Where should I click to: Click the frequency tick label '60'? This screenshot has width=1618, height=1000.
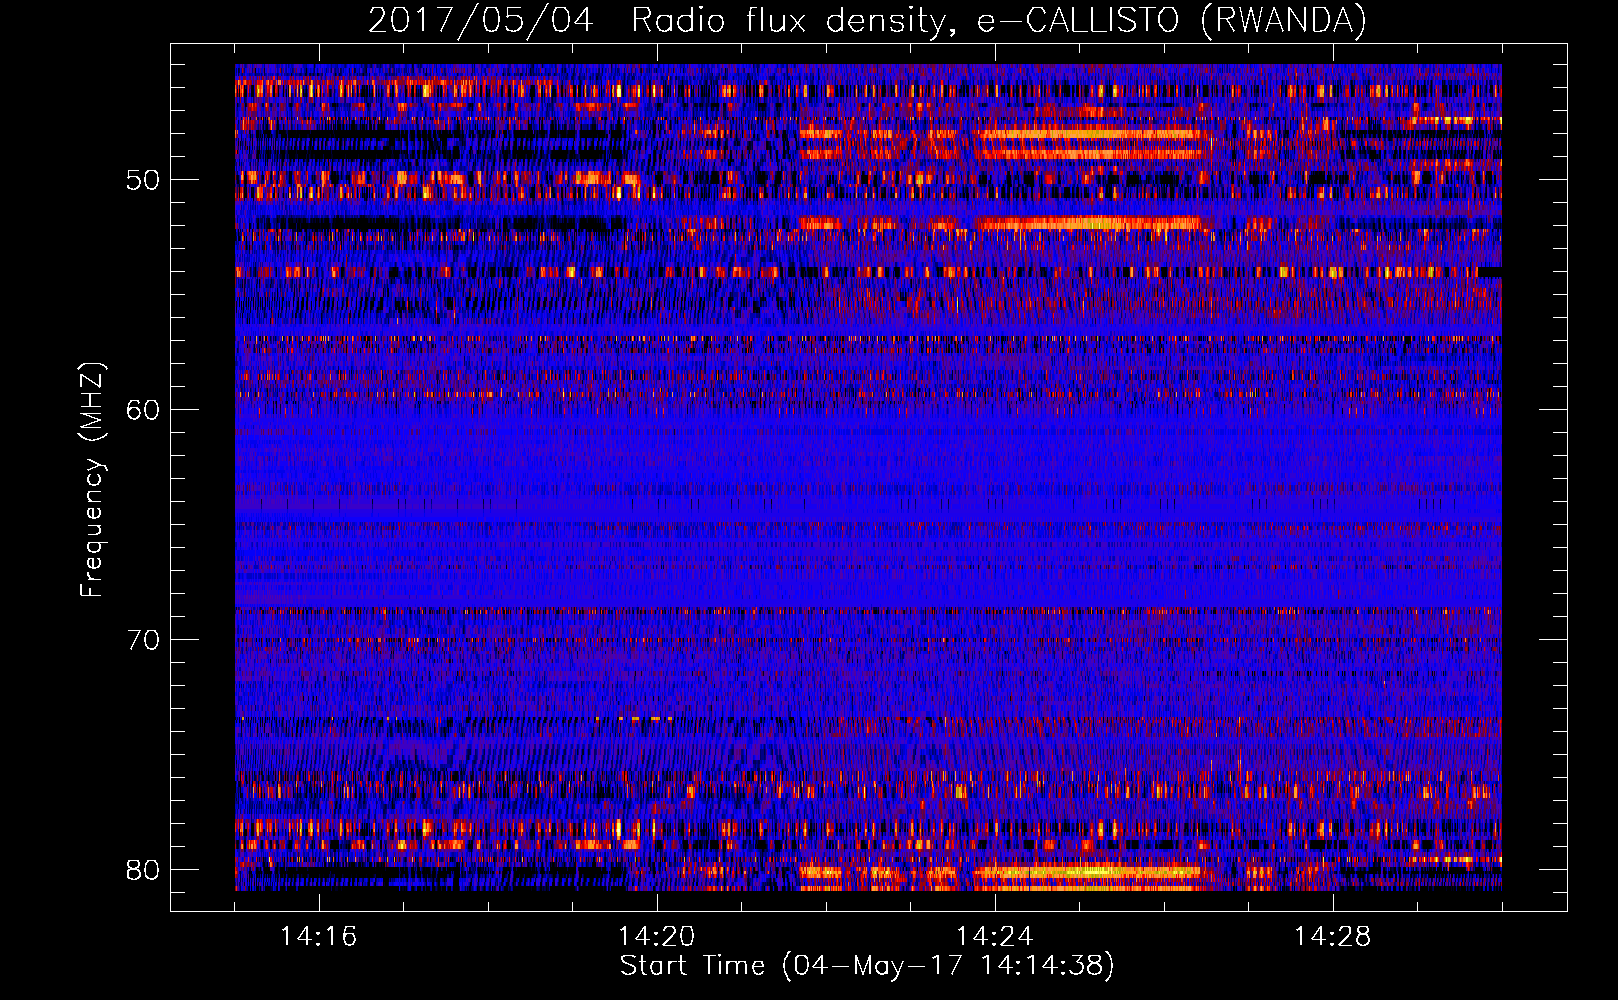click(x=143, y=410)
